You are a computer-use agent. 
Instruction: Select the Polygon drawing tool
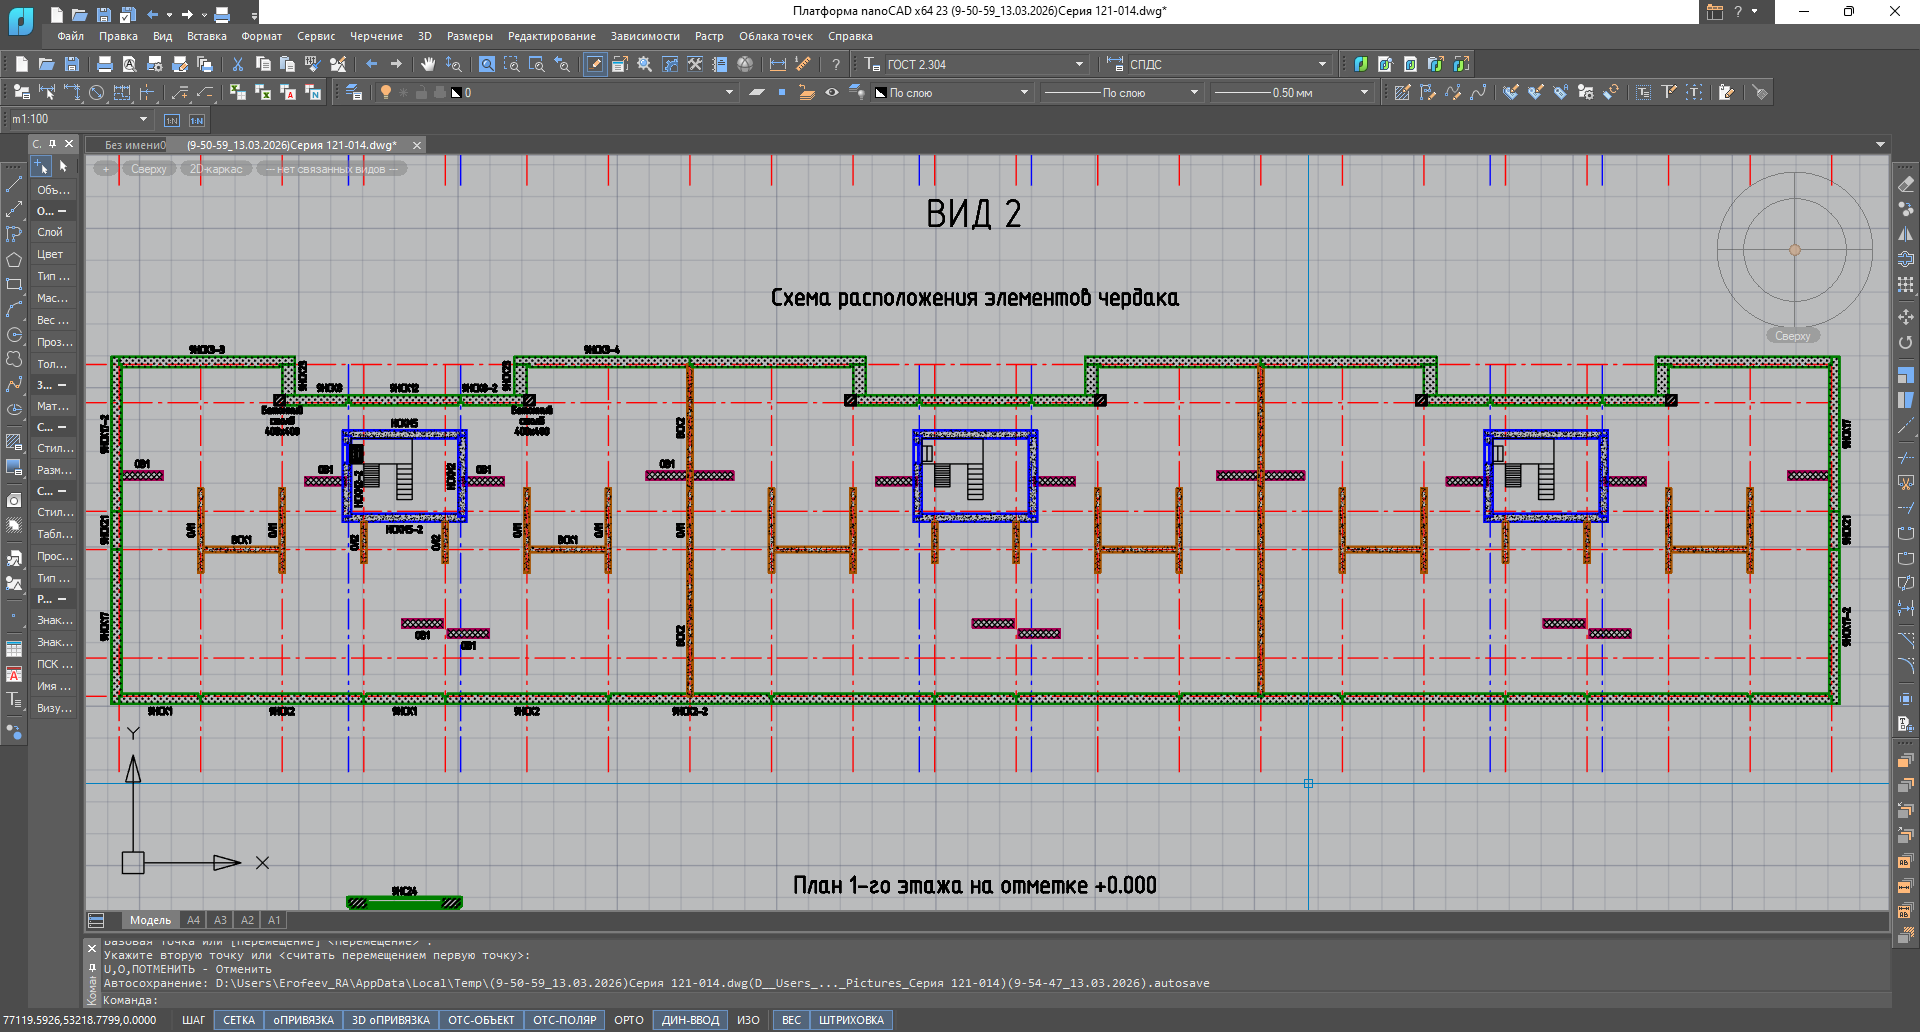coord(14,260)
